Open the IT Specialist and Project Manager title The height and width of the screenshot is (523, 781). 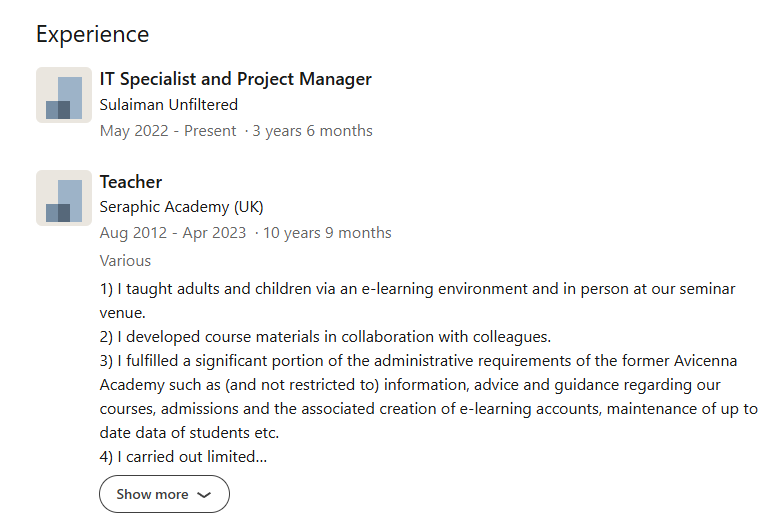235,79
